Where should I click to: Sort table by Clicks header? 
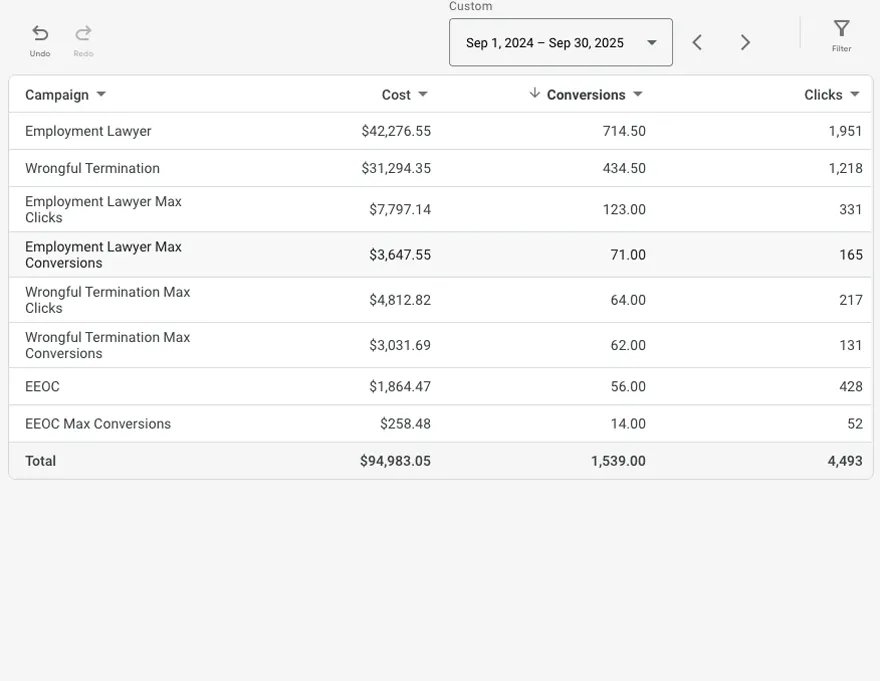[x=823, y=95]
